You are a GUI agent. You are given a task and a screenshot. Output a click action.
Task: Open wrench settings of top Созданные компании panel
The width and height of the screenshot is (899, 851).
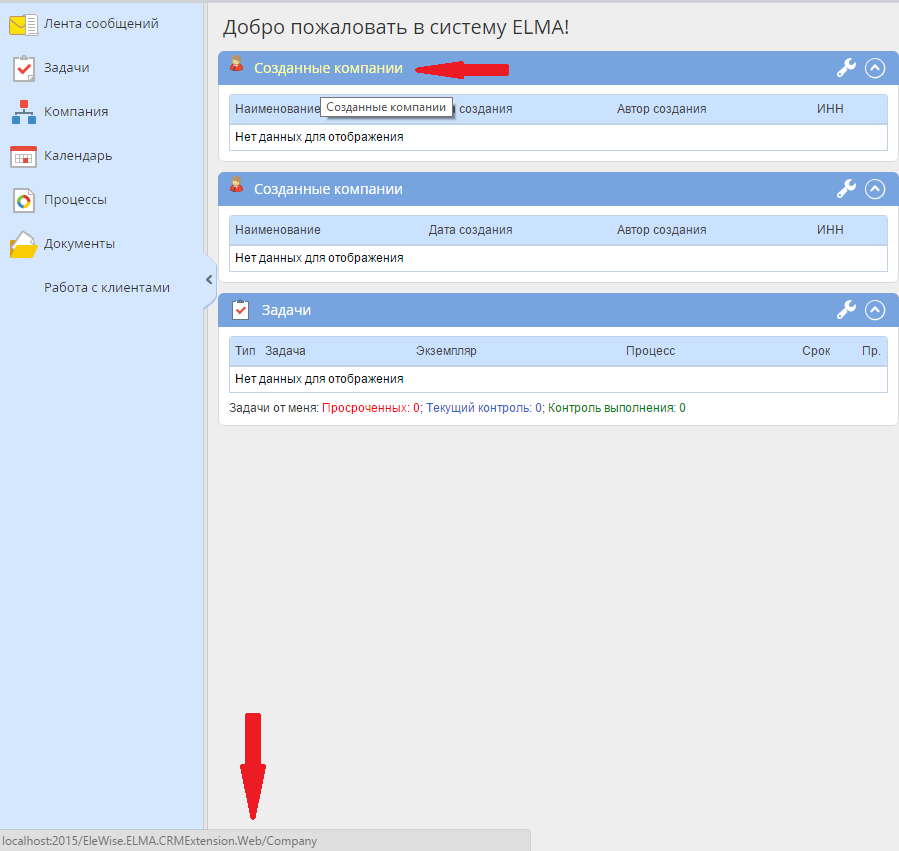tap(846, 68)
